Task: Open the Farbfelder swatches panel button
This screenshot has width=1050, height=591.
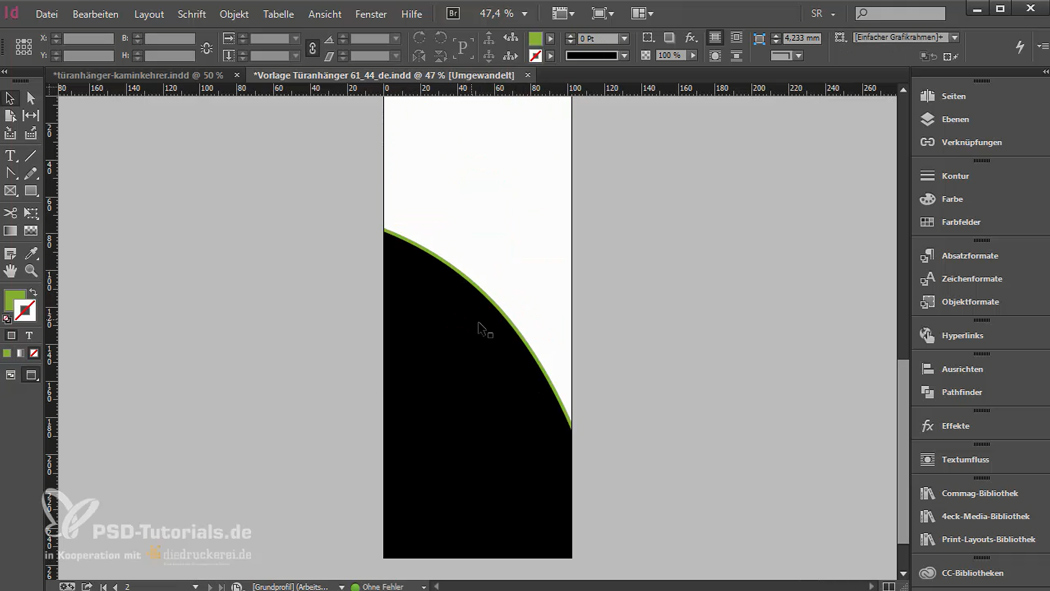Action: [960, 222]
